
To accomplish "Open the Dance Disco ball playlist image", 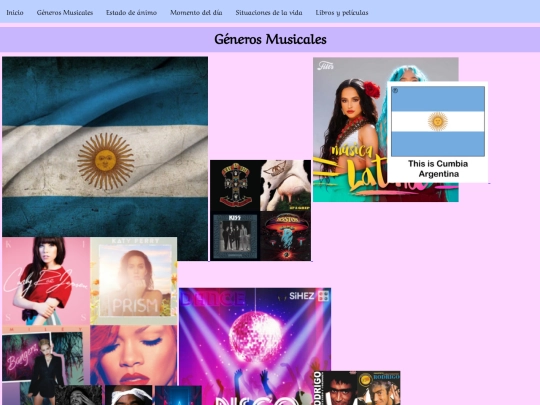I will tap(255, 346).
